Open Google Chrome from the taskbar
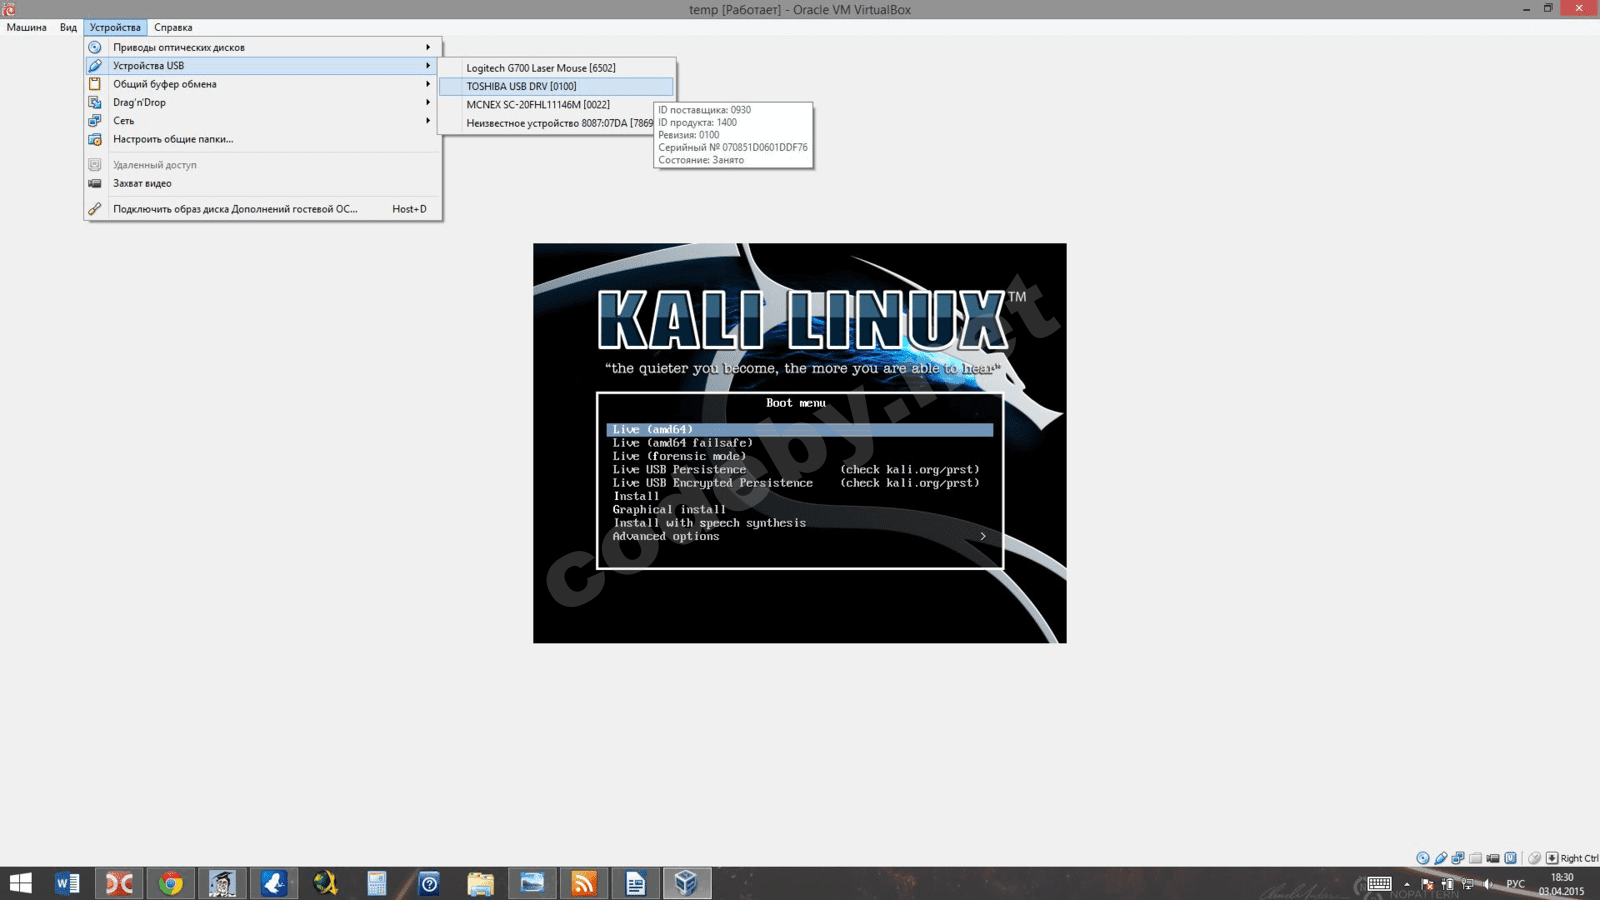Image resolution: width=1600 pixels, height=900 pixels. coord(171,883)
